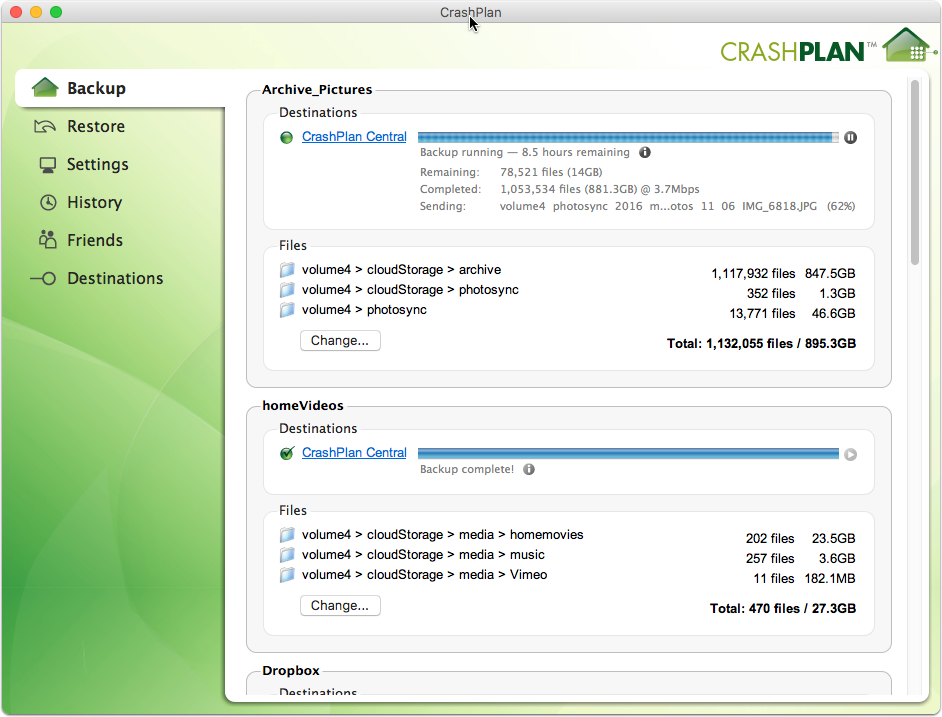942x717 pixels.
Task: Click Change button for Archive_Pictures files
Action: (340, 341)
